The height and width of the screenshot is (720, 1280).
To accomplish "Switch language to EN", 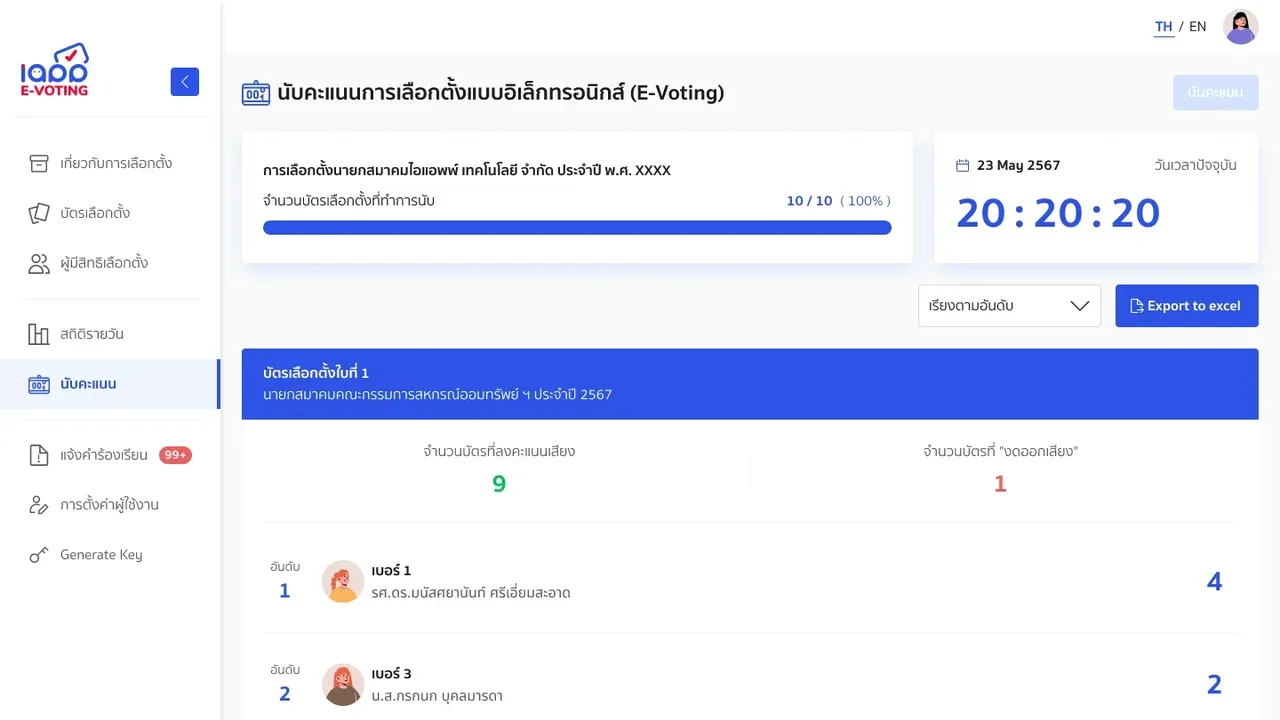I will 1198,27.
